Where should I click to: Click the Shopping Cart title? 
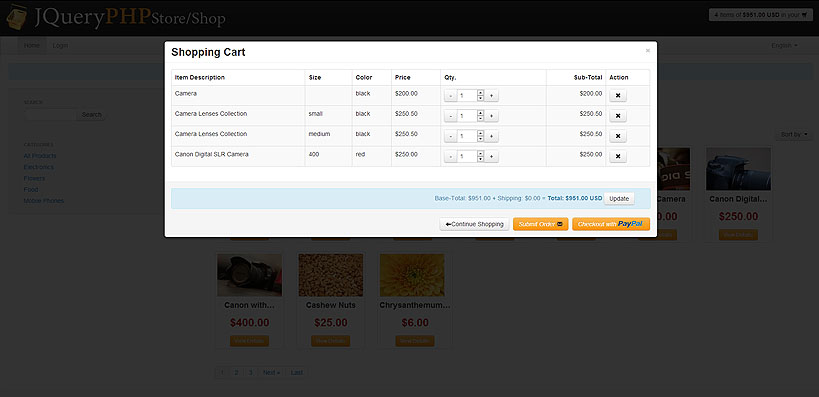pyautogui.click(x=208, y=52)
